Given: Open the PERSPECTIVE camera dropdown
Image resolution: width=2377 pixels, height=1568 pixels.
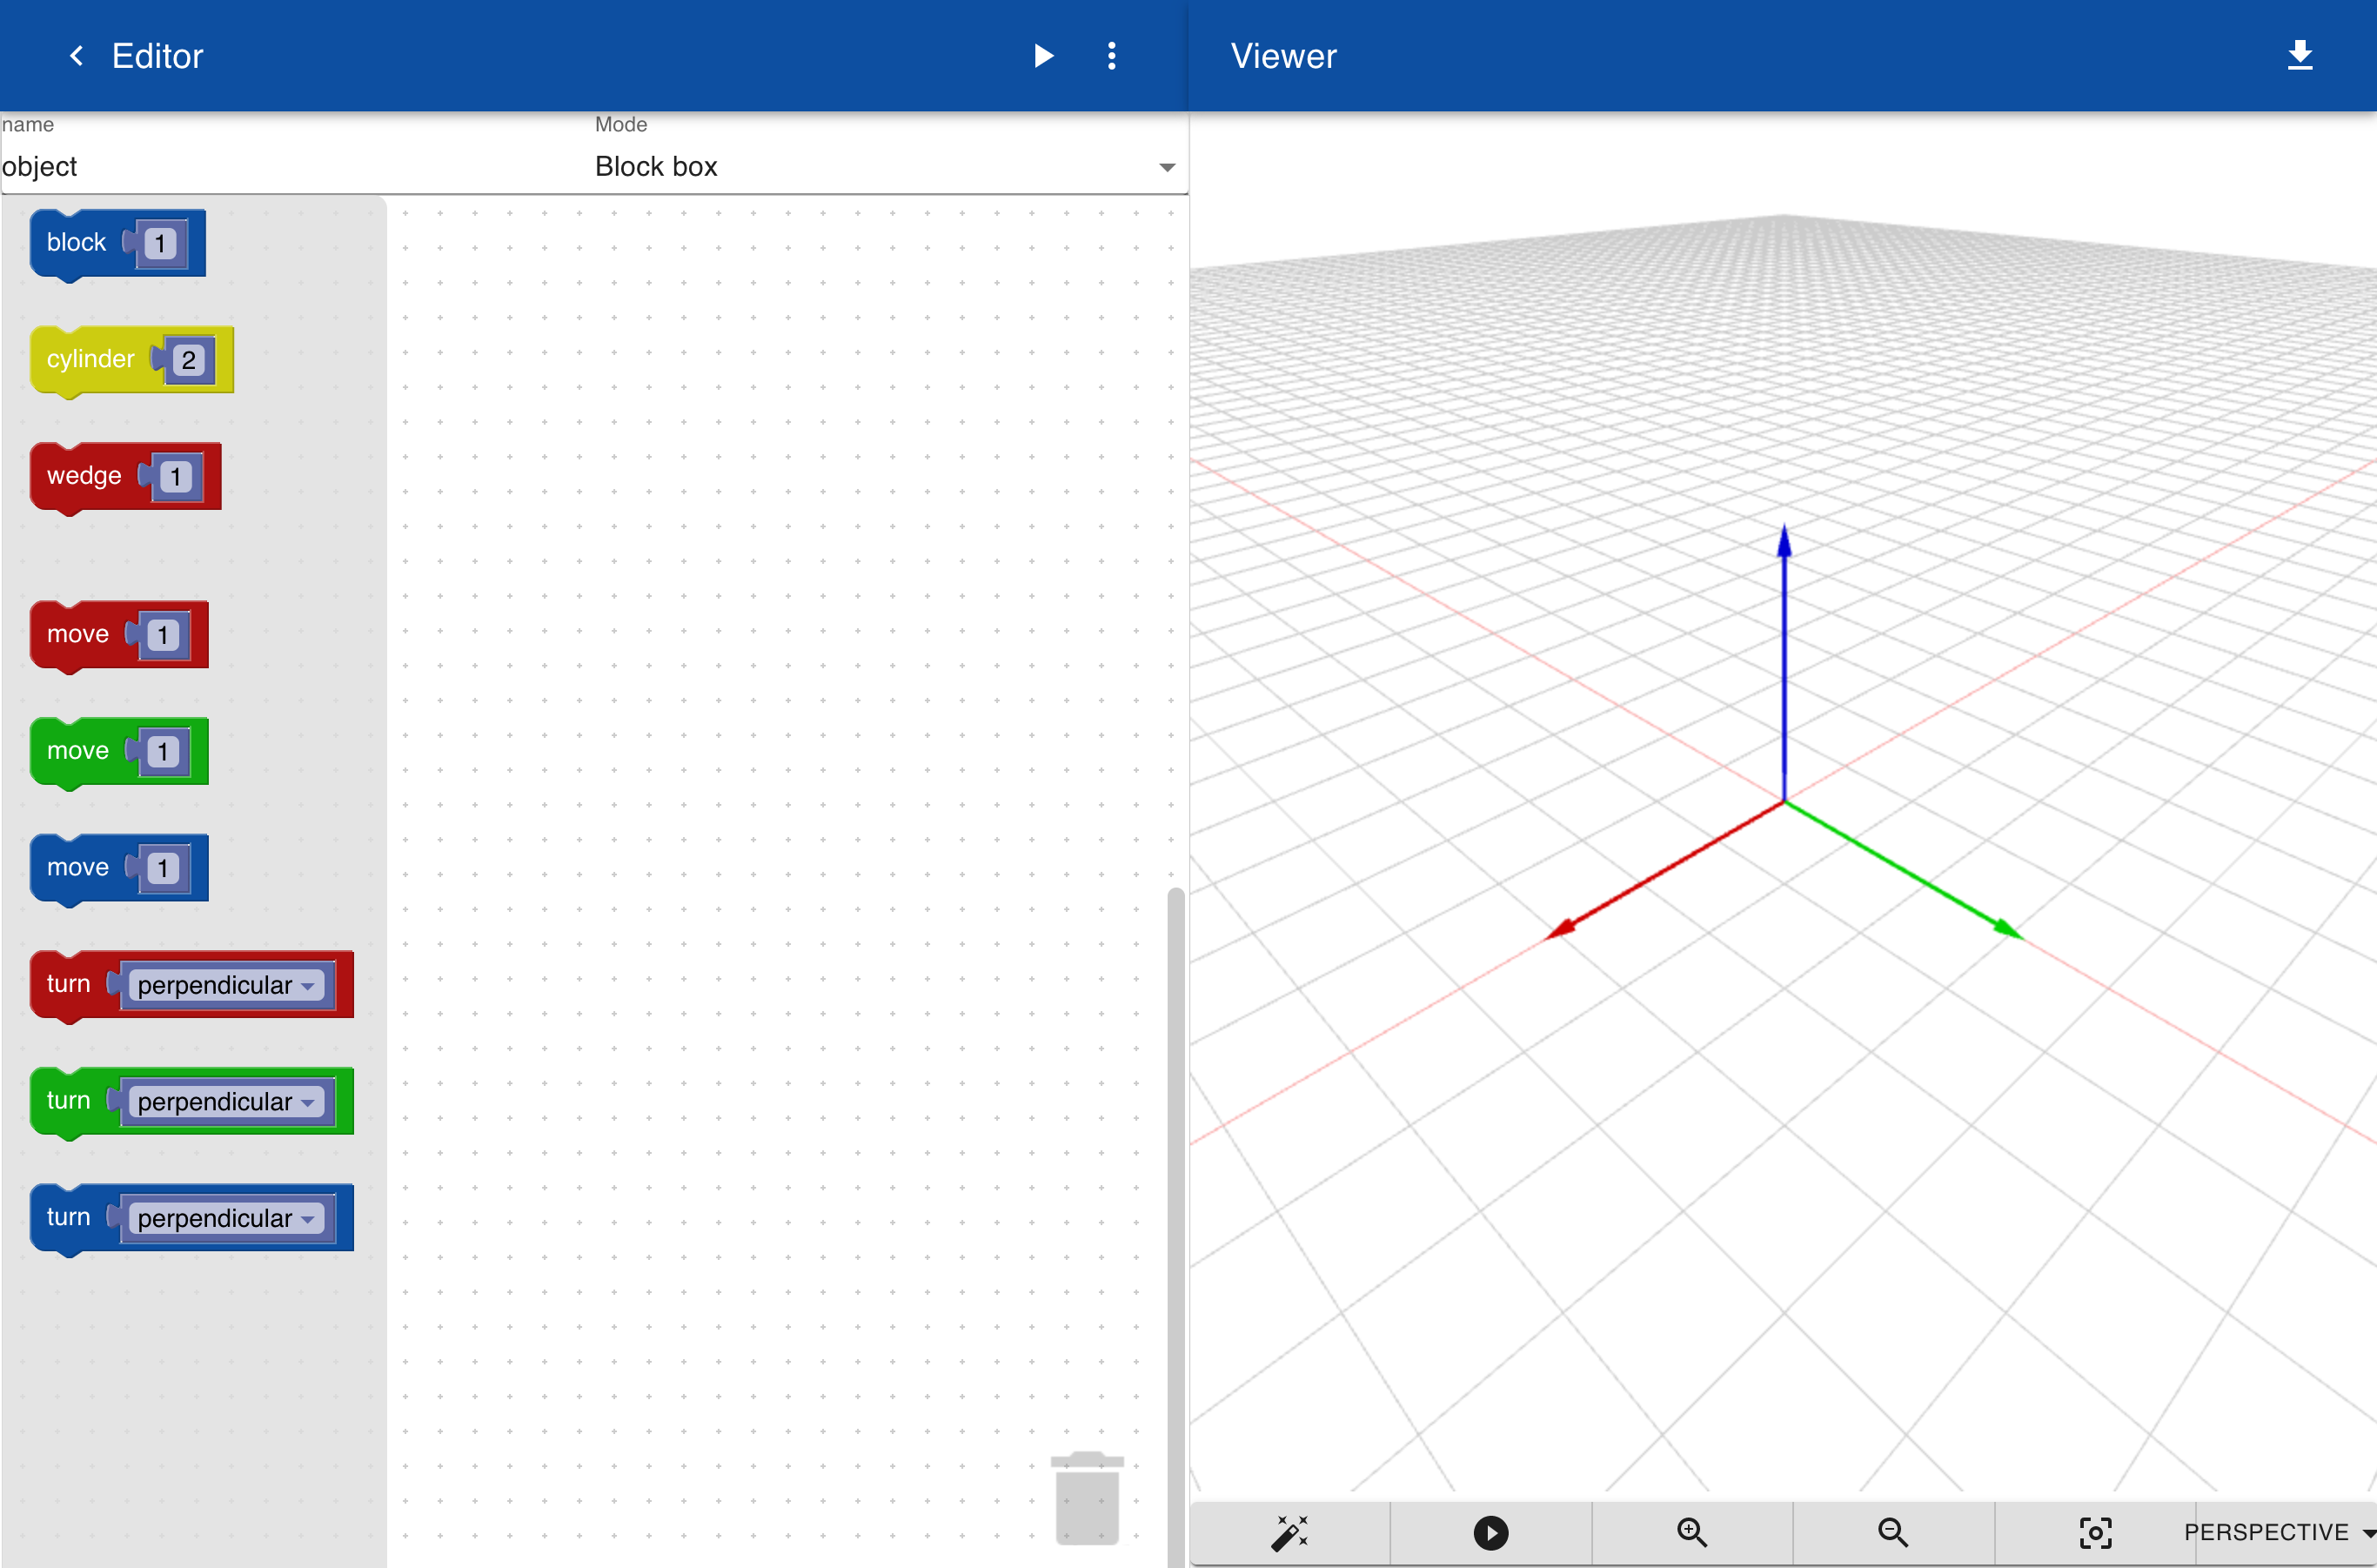Looking at the screenshot, I should point(2279,1532).
